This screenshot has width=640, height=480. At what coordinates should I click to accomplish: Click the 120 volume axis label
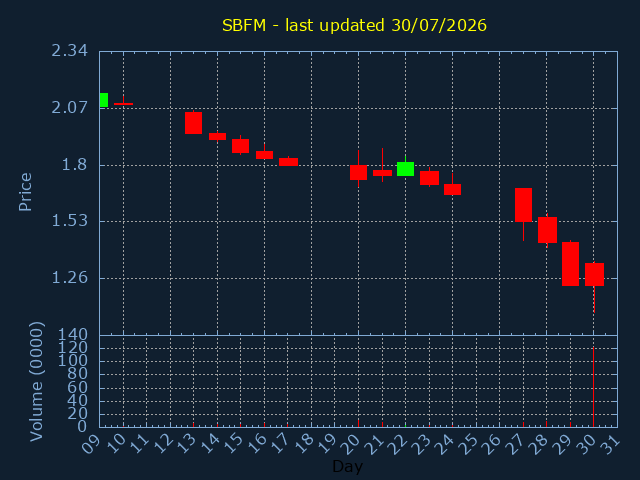click(x=73, y=348)
